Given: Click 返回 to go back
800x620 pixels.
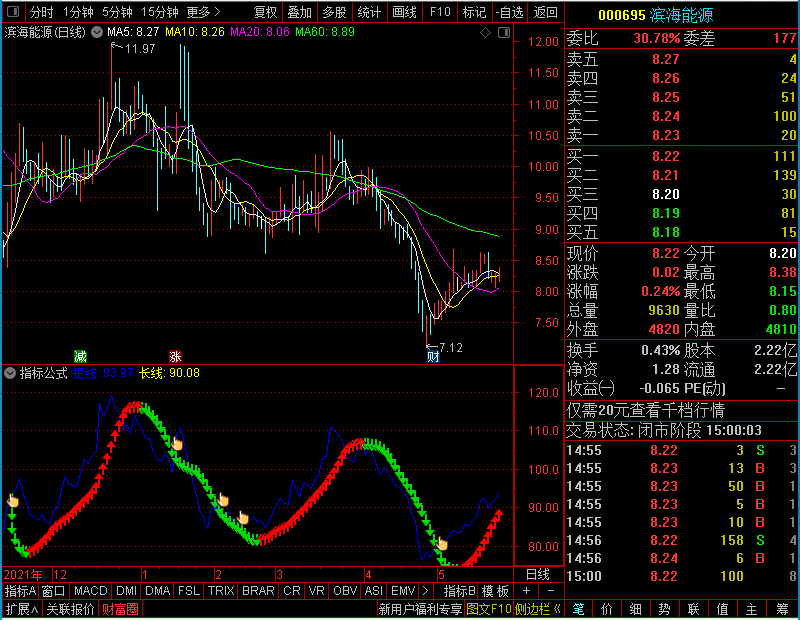Looking at the screenshot, I should 545,12.
